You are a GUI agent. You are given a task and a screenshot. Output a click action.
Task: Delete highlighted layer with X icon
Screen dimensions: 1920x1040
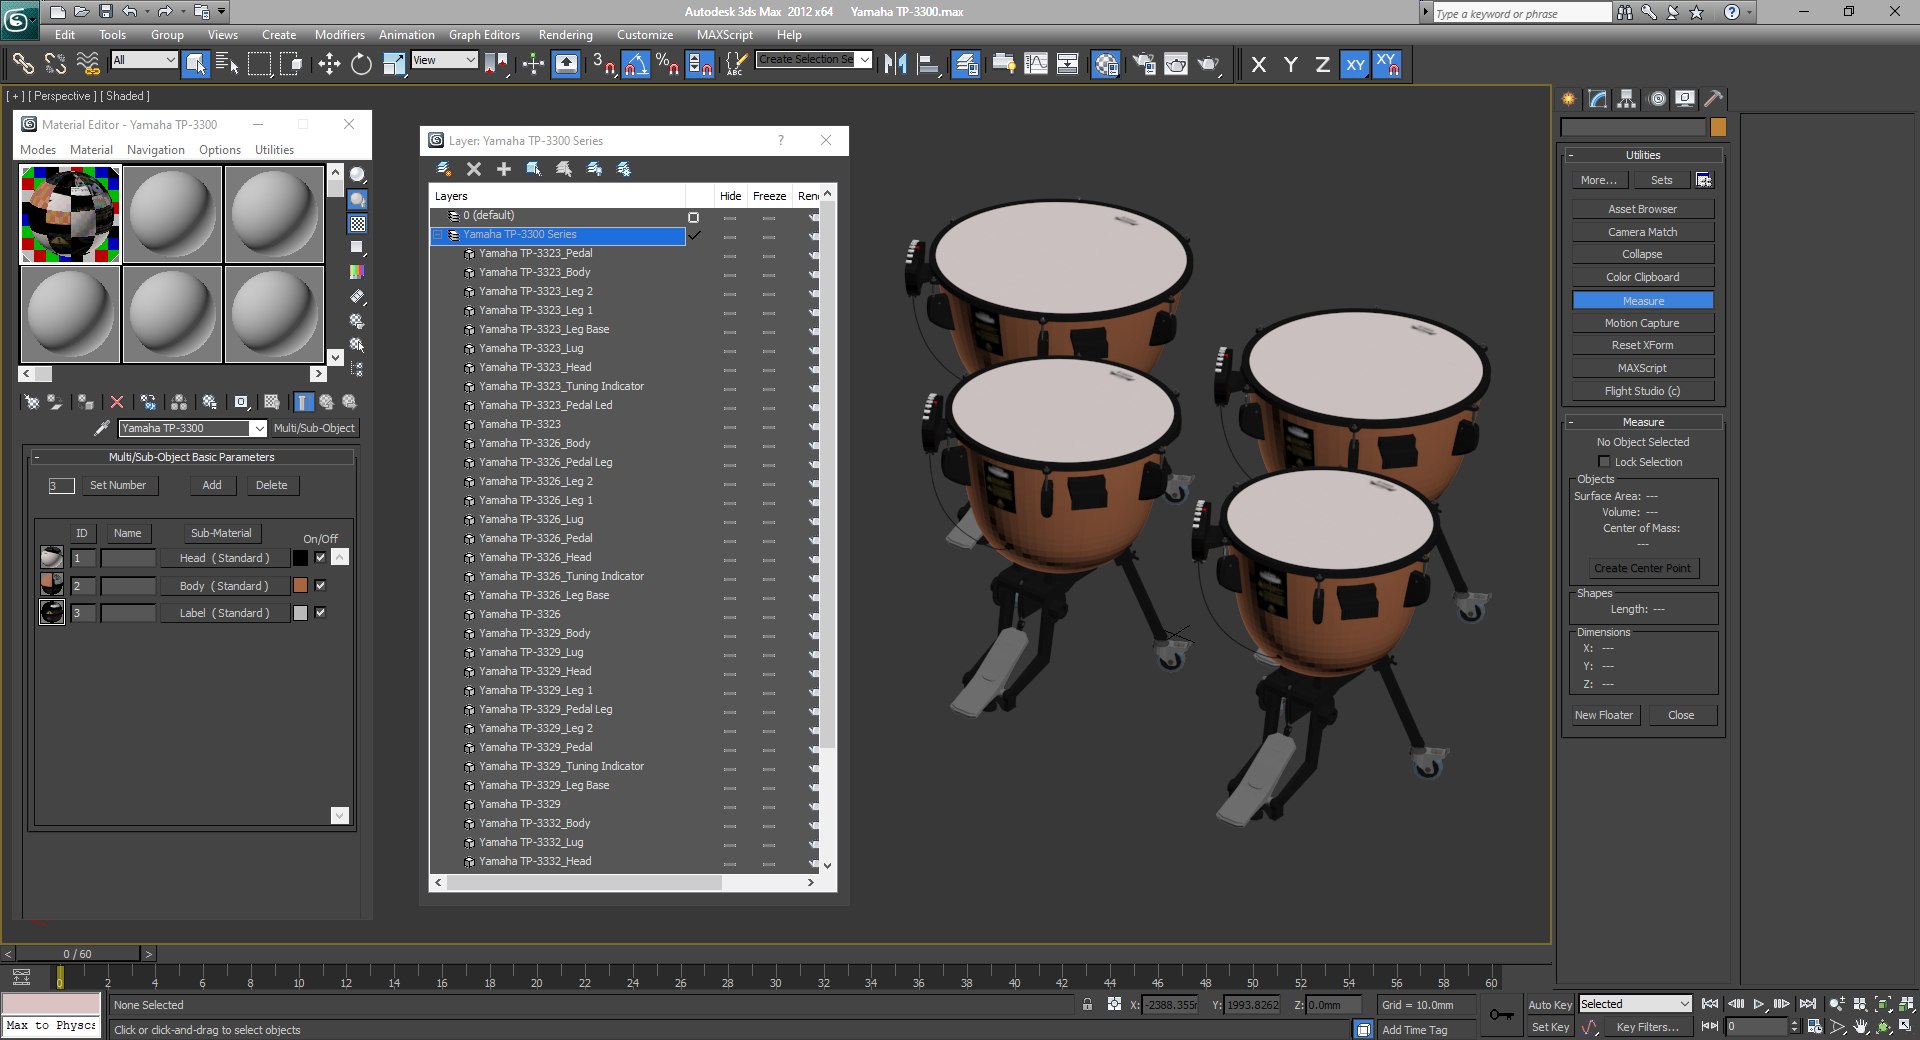[x=474, y=169]
